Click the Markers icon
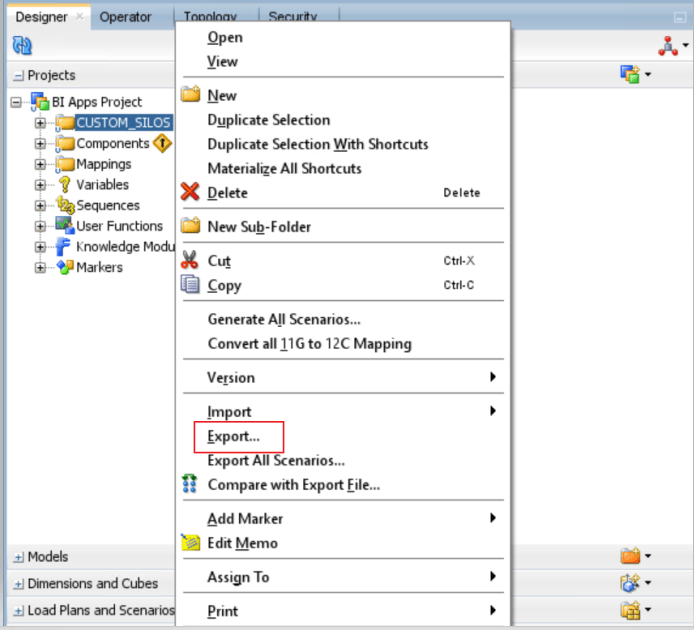694x630 pixels. point(65,267)
